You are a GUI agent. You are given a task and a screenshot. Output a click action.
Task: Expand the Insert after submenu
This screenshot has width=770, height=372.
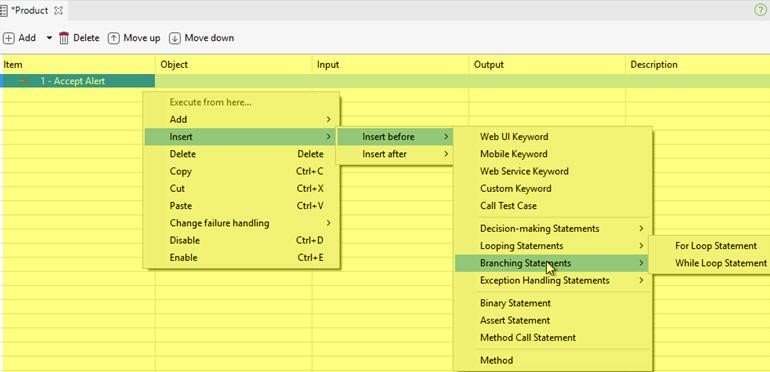394,154
